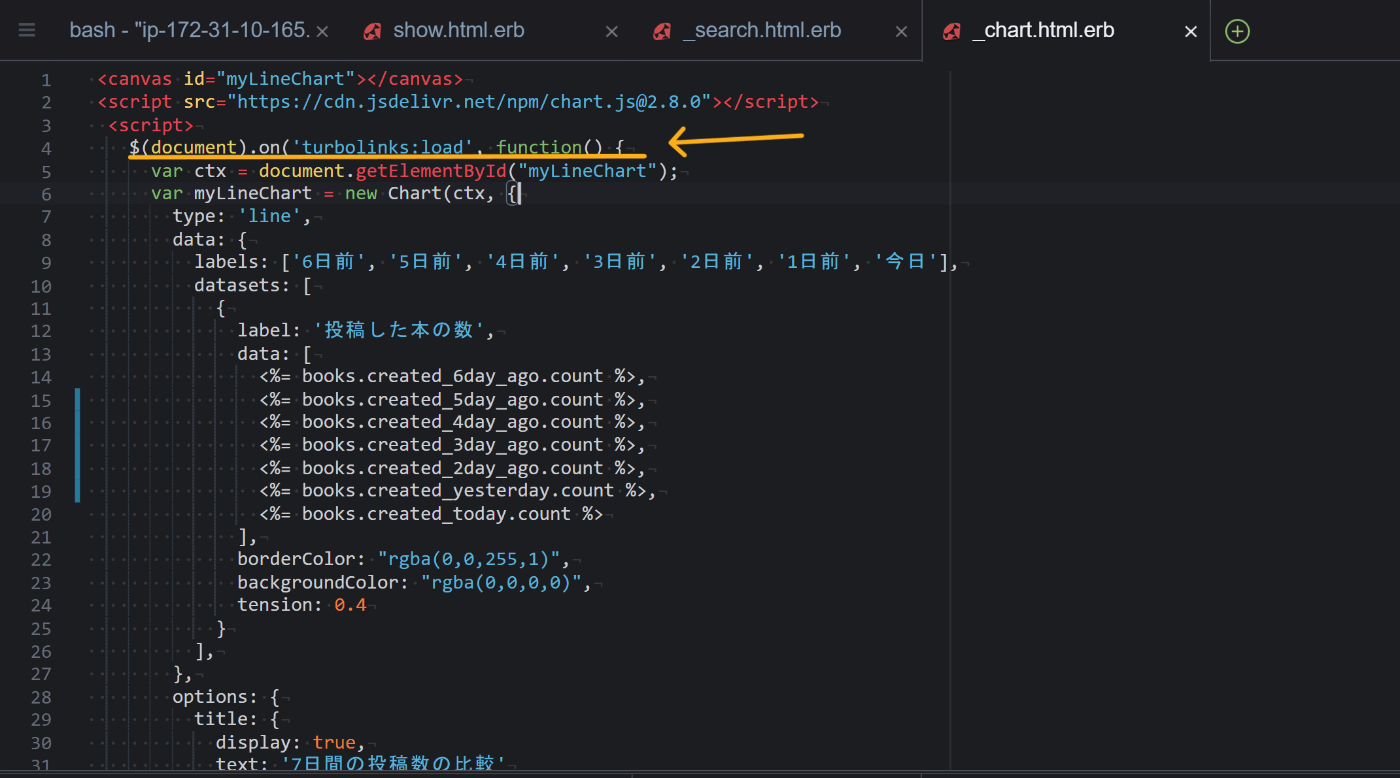Click books.created_today.count
1400x778 pixels.
coord(436,514)
